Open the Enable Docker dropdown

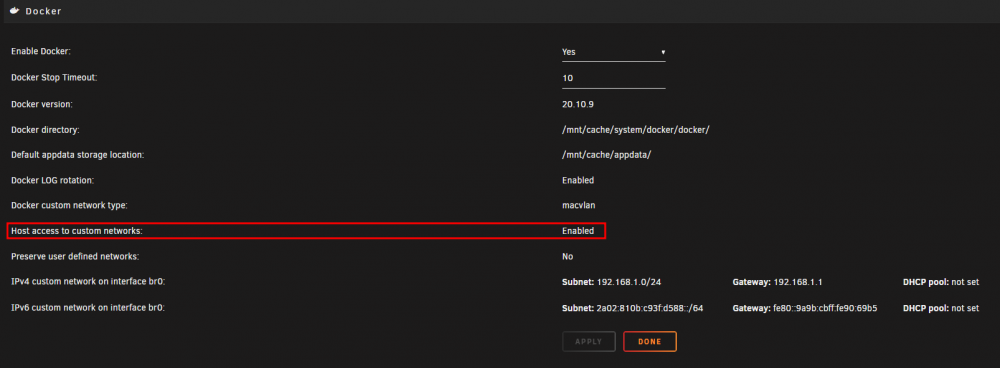coord(614,52)
